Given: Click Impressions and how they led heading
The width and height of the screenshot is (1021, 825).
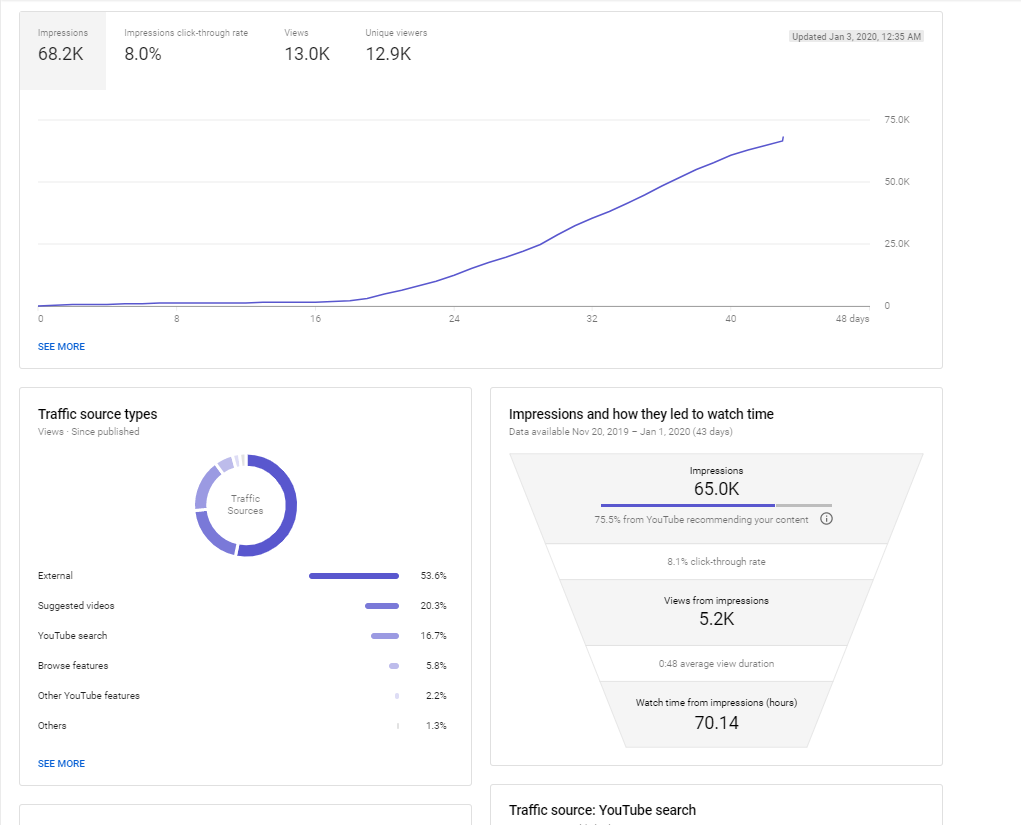Looking at the screenshot, I should (641, 414).
